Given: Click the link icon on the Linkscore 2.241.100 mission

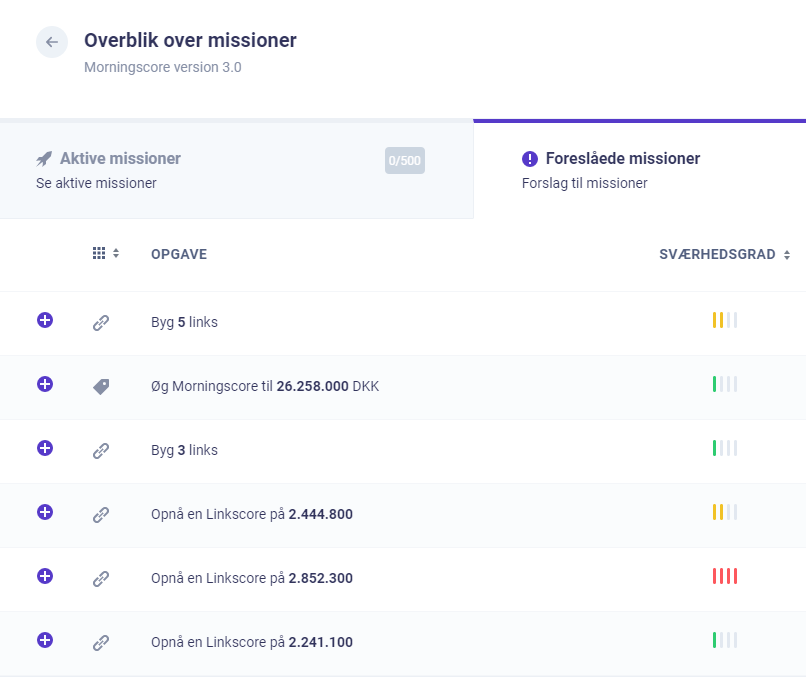Looking at the screenshot, I should pos(101,641).
